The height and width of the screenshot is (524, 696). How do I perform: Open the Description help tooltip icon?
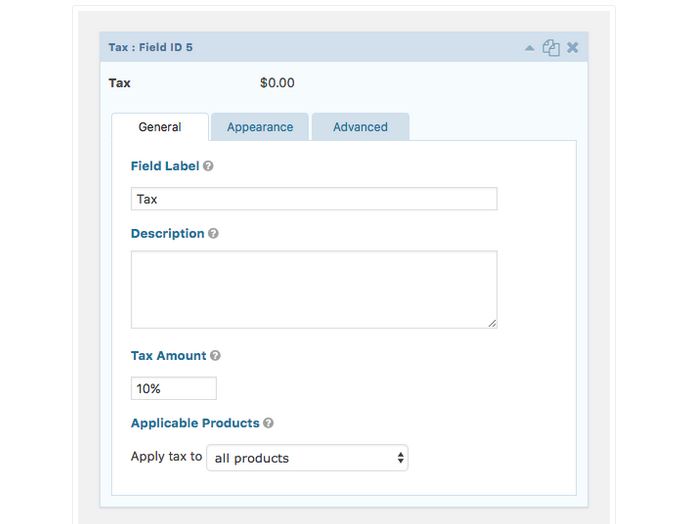pos(213,233)
